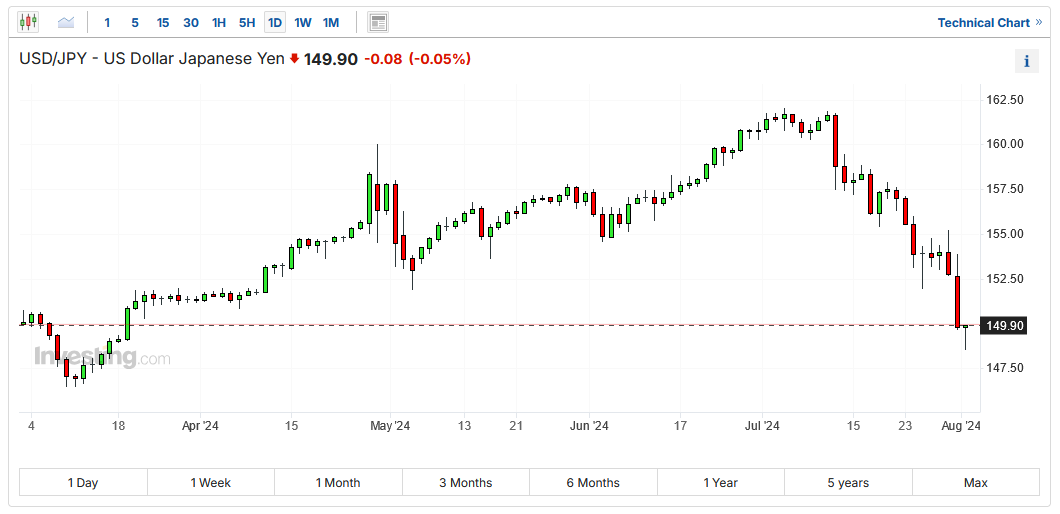Choose the 30 minute interval

click(191, 22)
